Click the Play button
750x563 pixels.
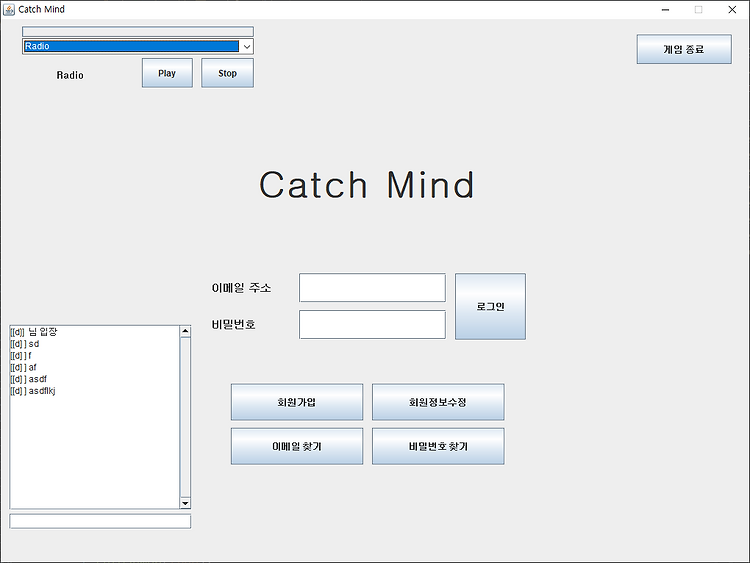coord(167,73)
